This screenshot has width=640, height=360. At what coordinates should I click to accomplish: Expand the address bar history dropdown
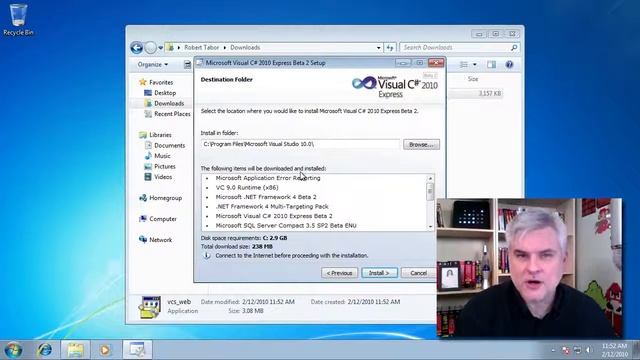(x=378, y=48)
